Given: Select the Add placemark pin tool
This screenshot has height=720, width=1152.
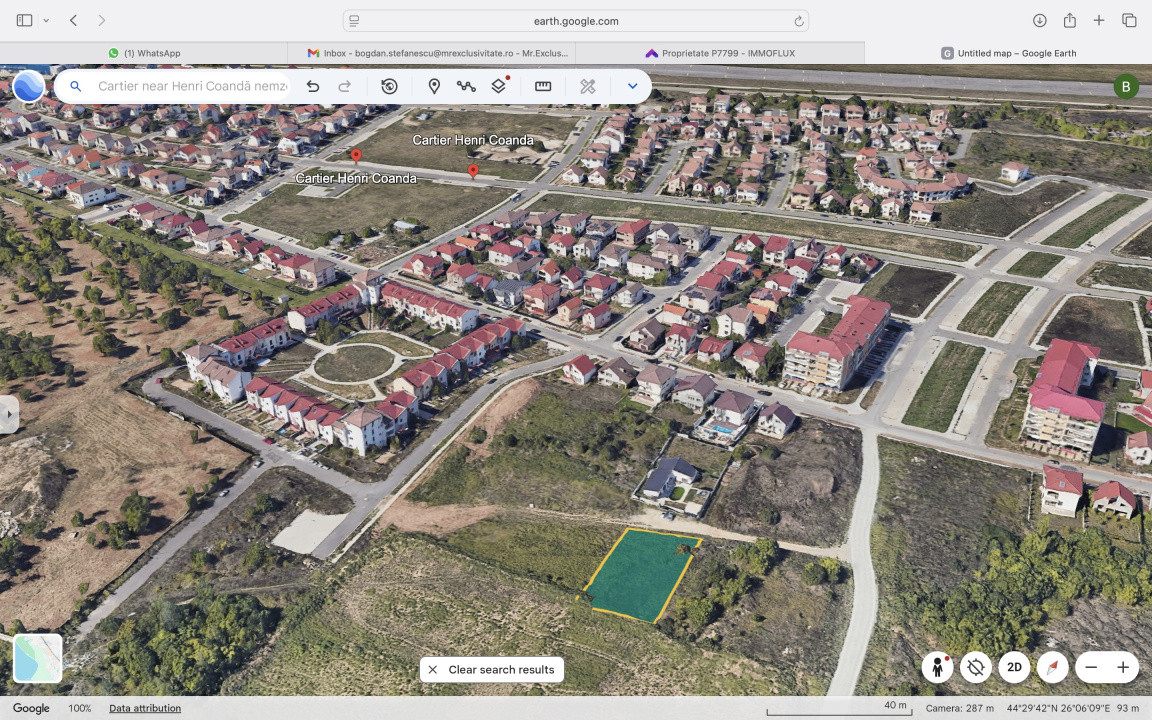Looking at the screenshot, I should (x=434, y=87).
